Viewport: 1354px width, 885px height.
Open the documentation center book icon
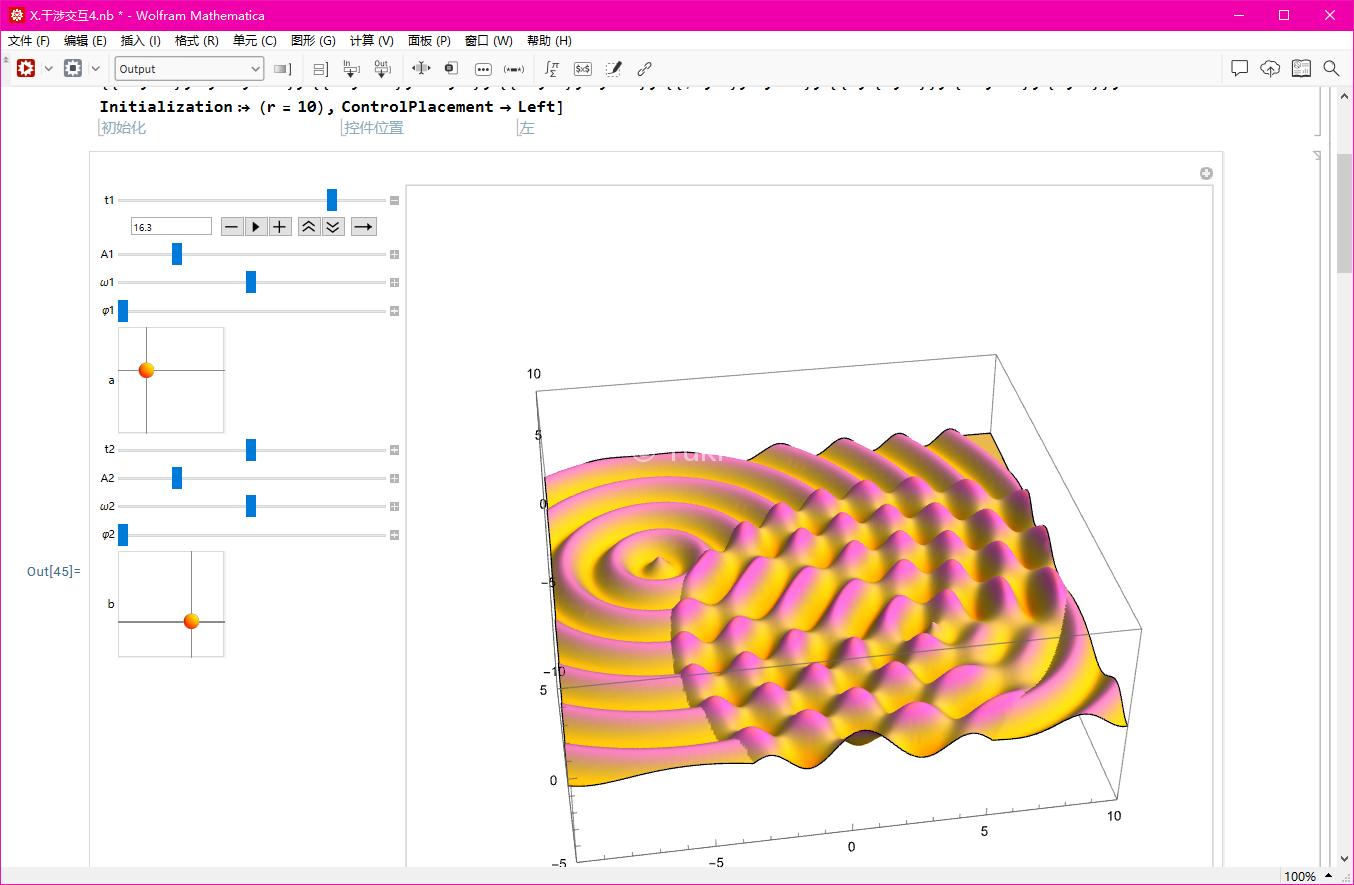pos(1300,68)
